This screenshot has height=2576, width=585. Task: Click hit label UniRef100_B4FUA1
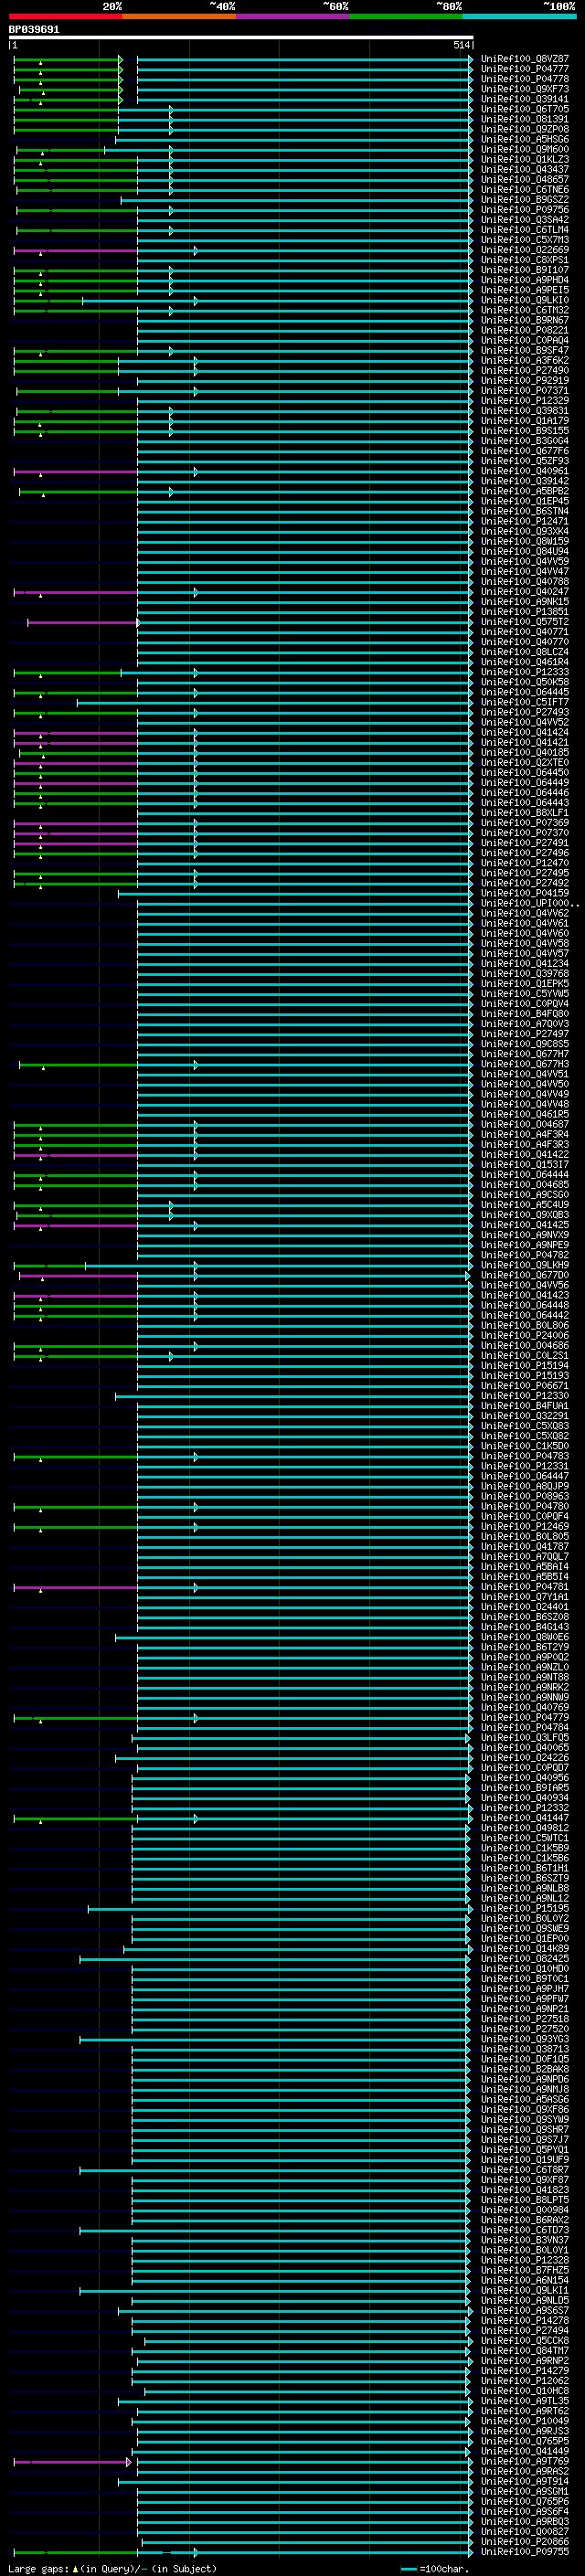525,1406
